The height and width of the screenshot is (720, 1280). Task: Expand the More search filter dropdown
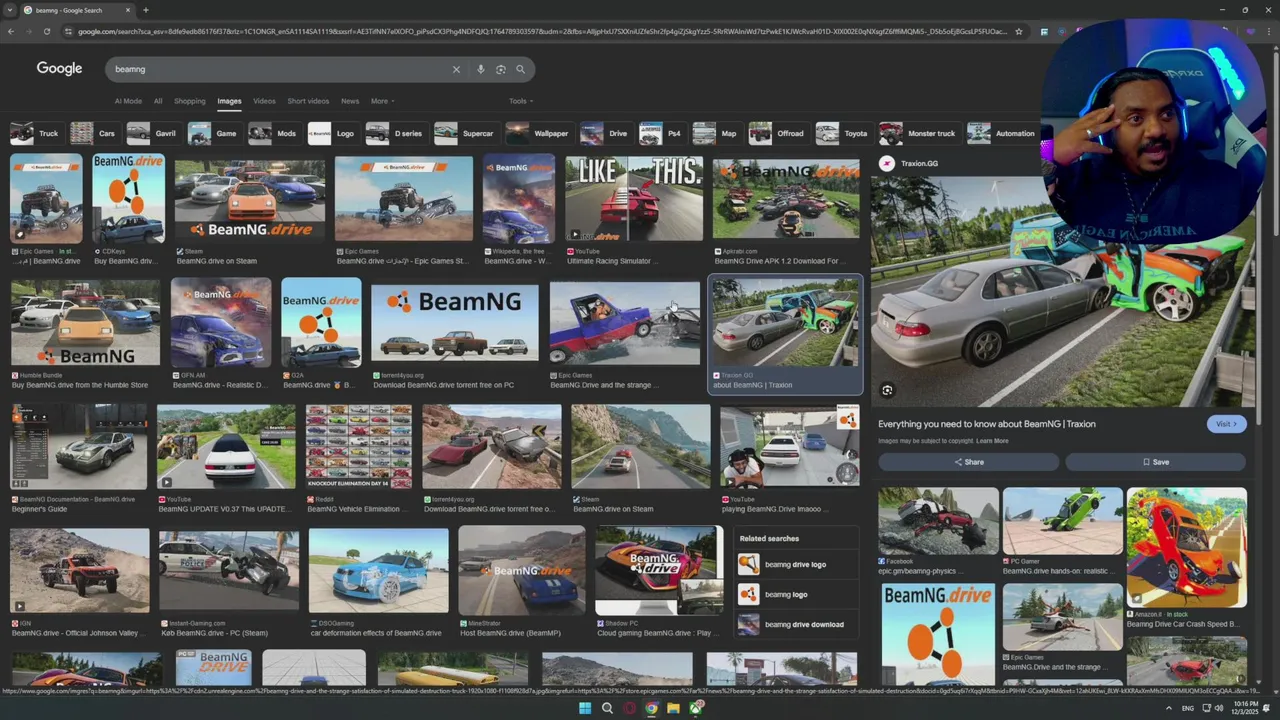point(382,101)
